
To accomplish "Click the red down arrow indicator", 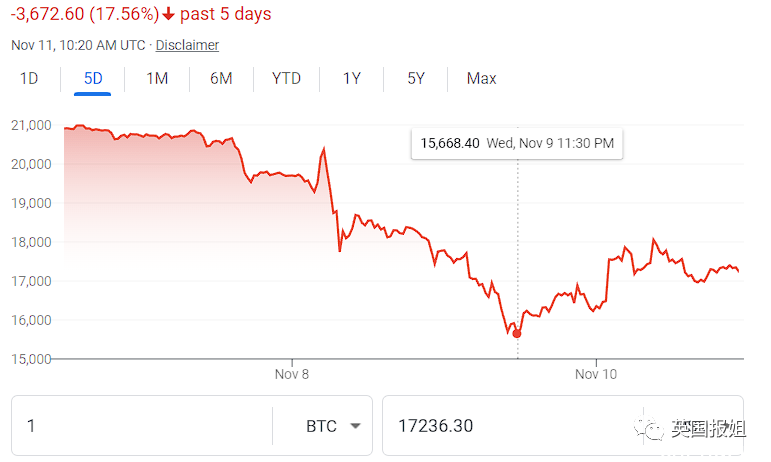I will (x=167, y=15).
